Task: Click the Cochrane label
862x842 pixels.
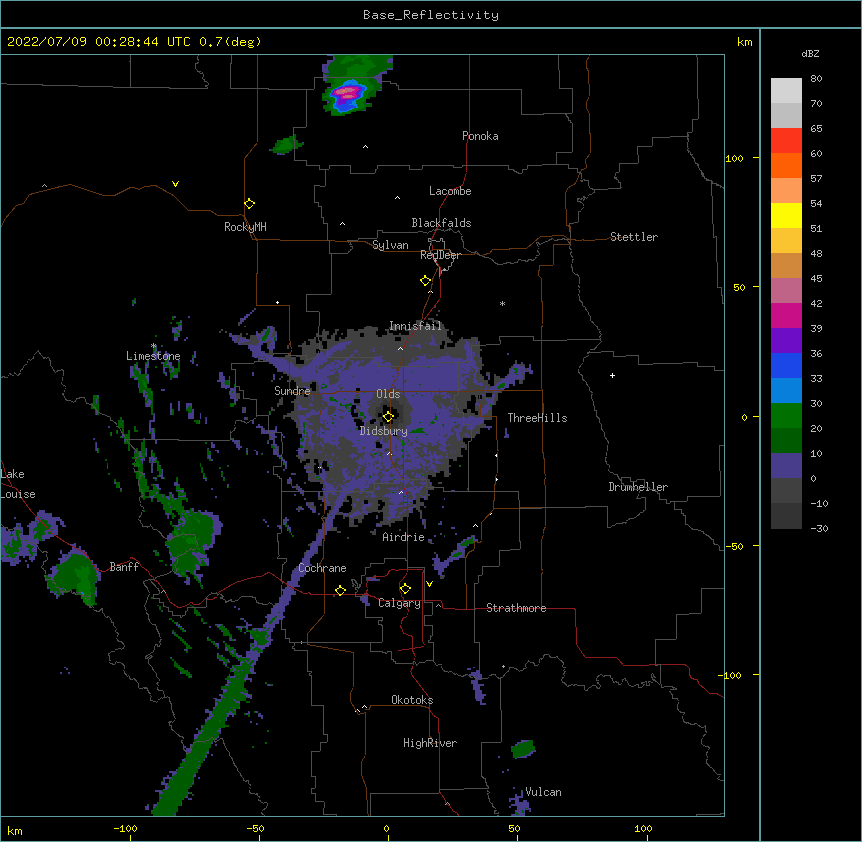Action: point(323,568)
